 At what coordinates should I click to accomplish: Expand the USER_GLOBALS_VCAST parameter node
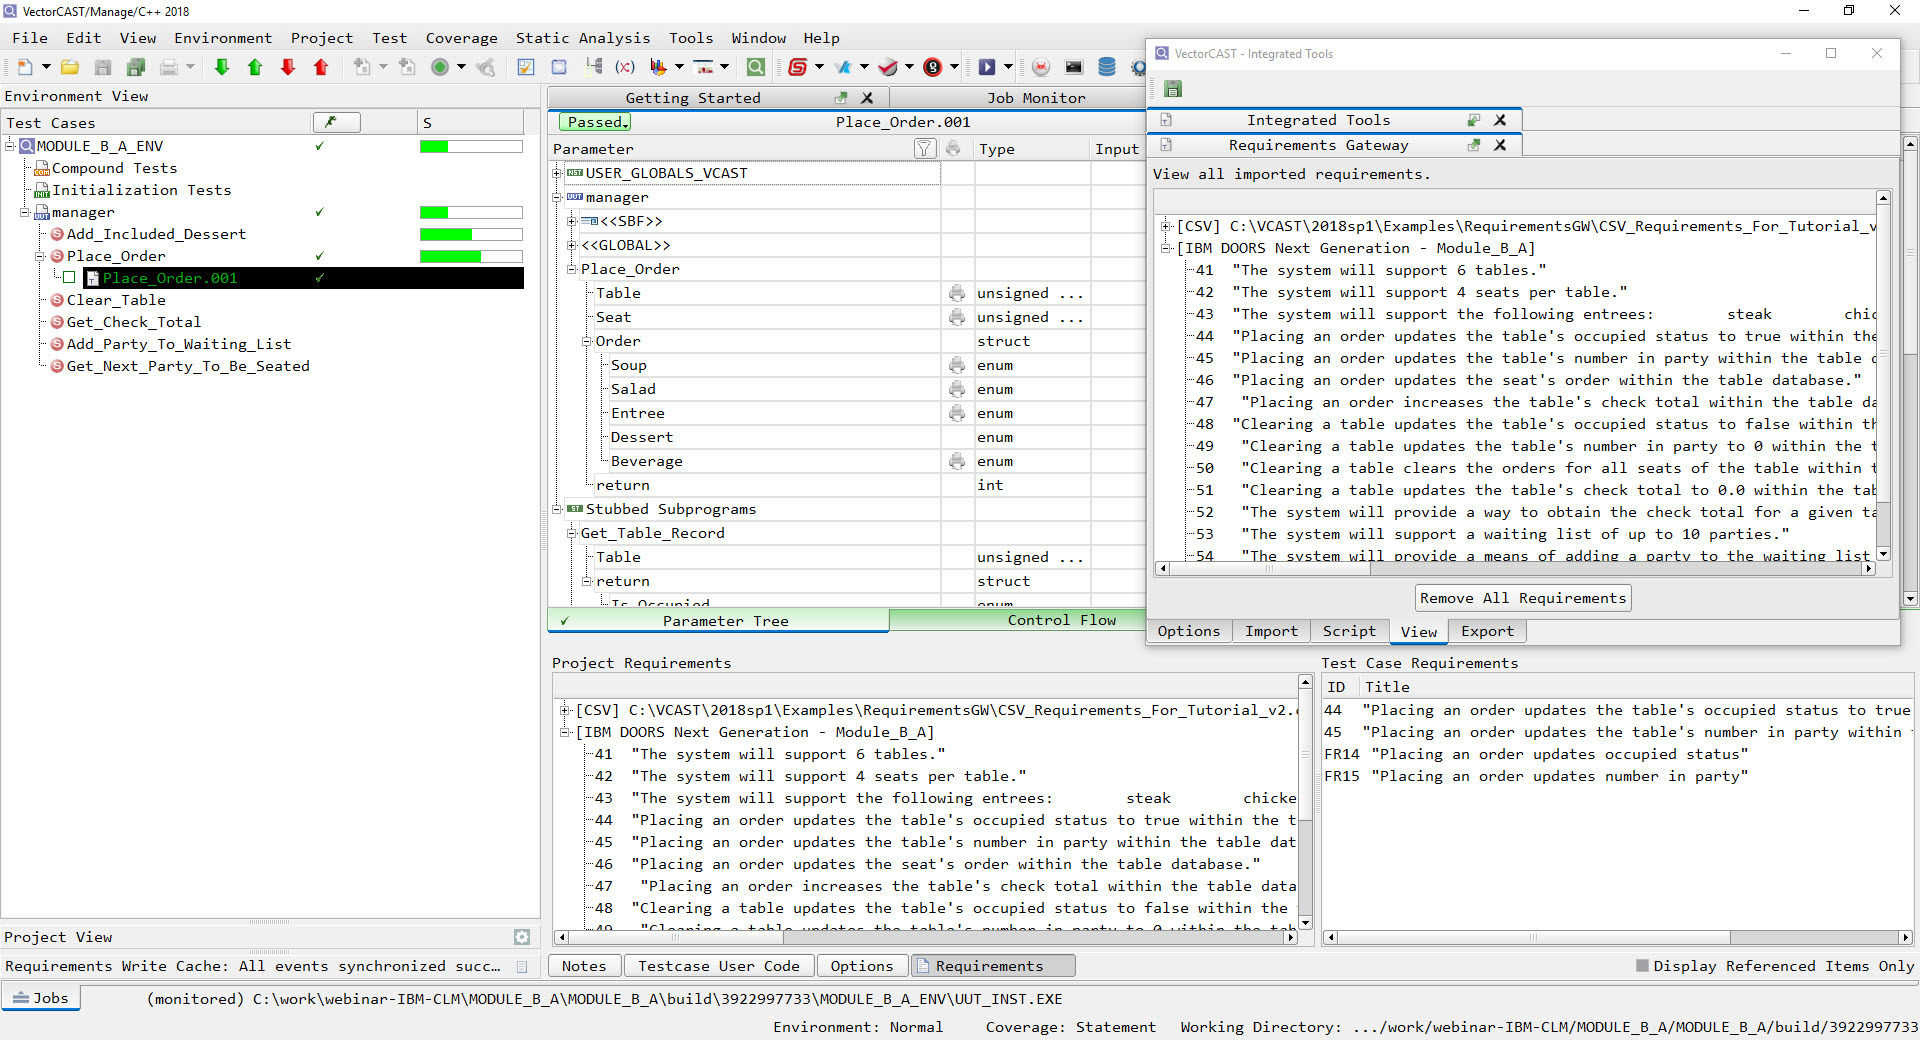click(557, 173)
